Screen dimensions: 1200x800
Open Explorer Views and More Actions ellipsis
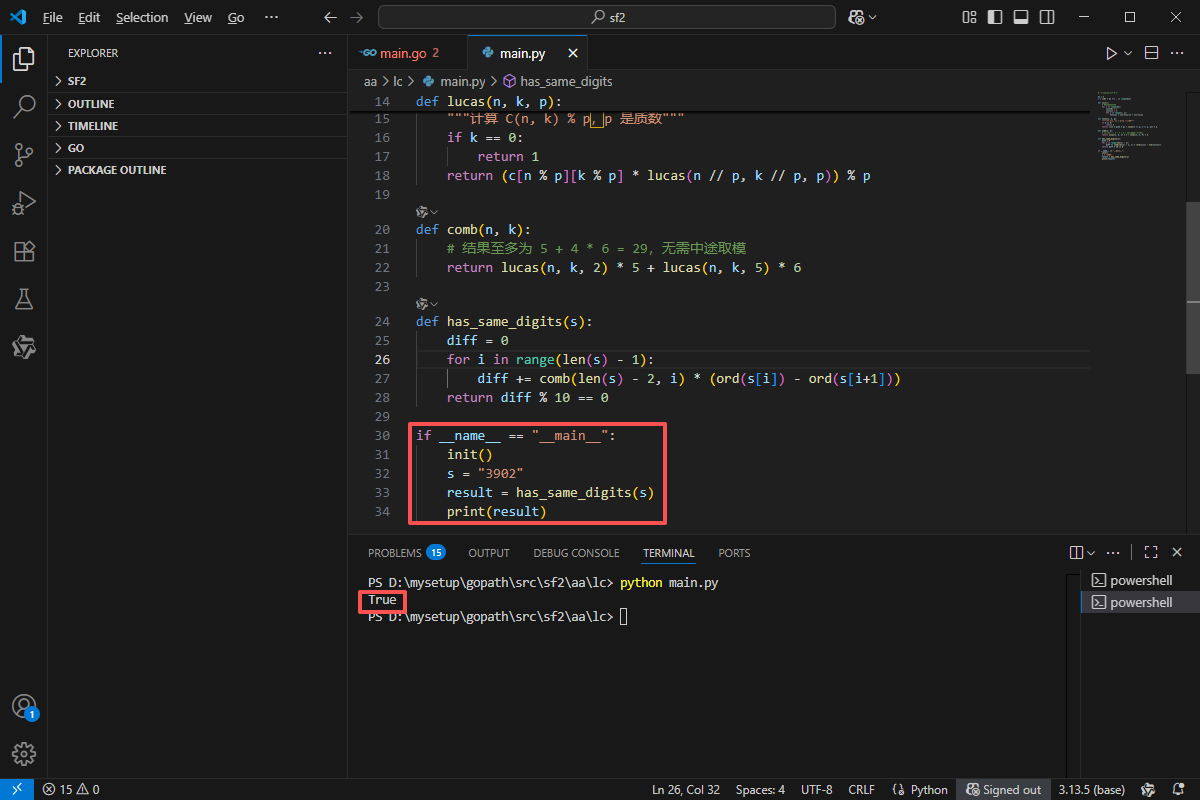[x=325, y=53]
